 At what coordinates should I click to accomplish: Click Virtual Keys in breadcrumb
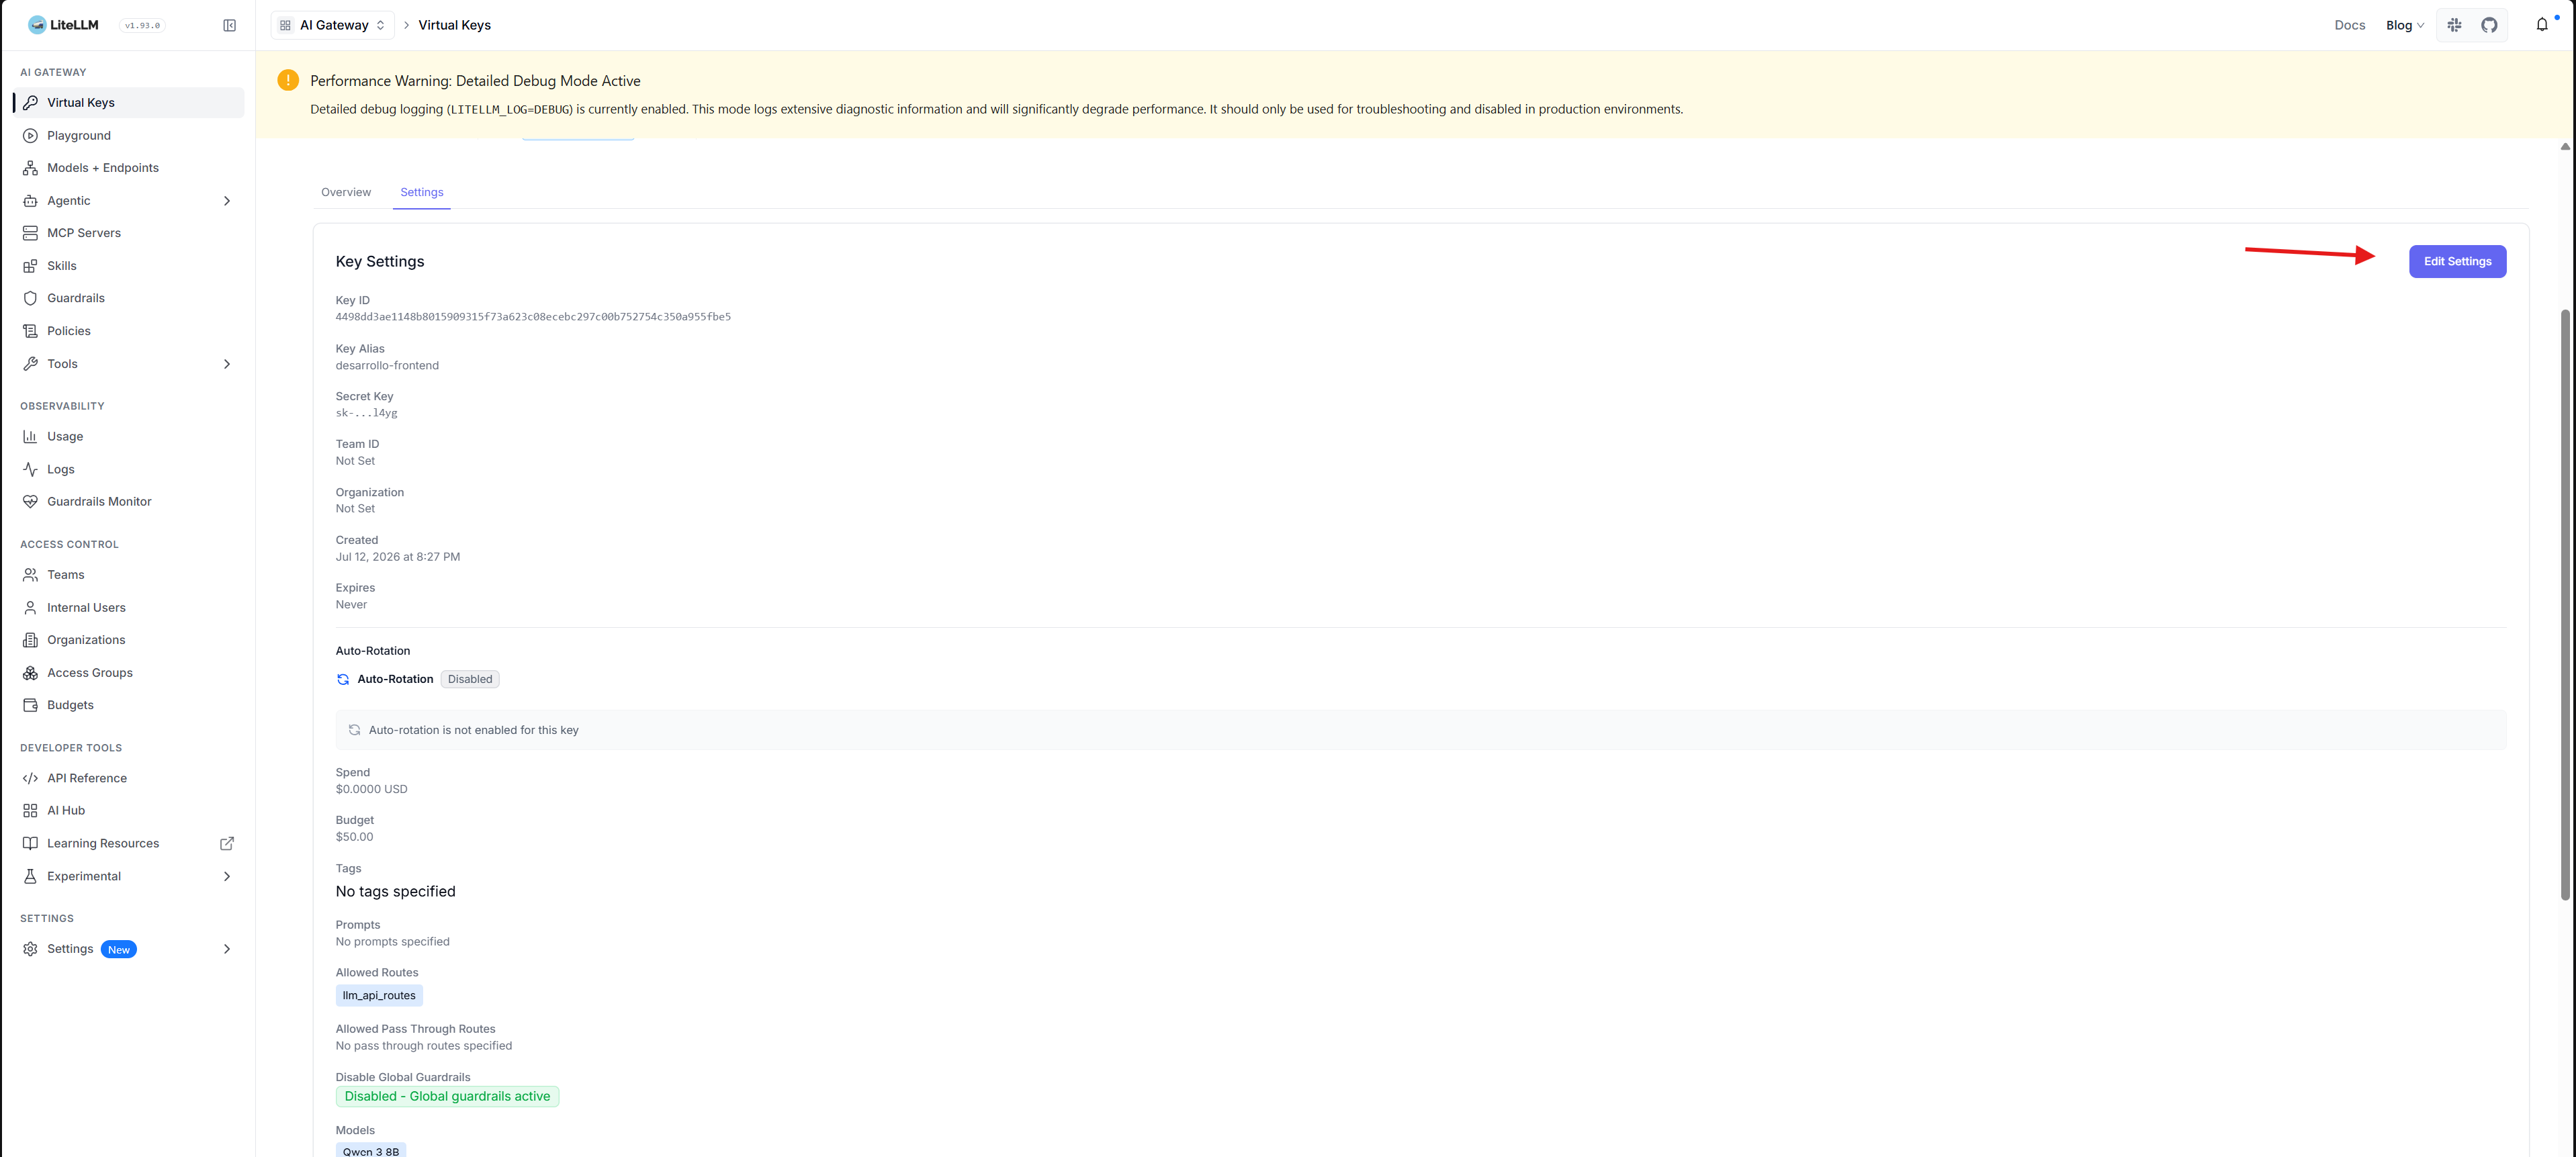click(454, 25)
